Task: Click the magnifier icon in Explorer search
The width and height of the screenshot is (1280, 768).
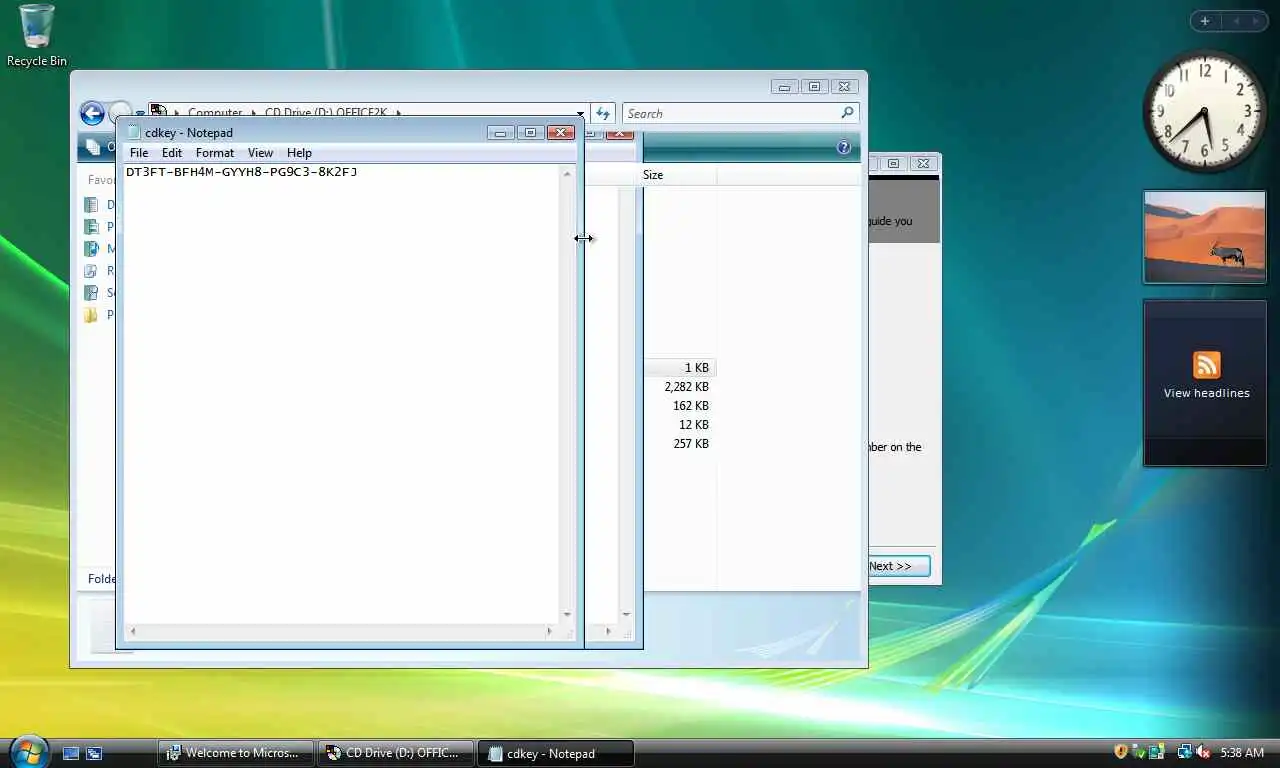Action: (847, 113)
